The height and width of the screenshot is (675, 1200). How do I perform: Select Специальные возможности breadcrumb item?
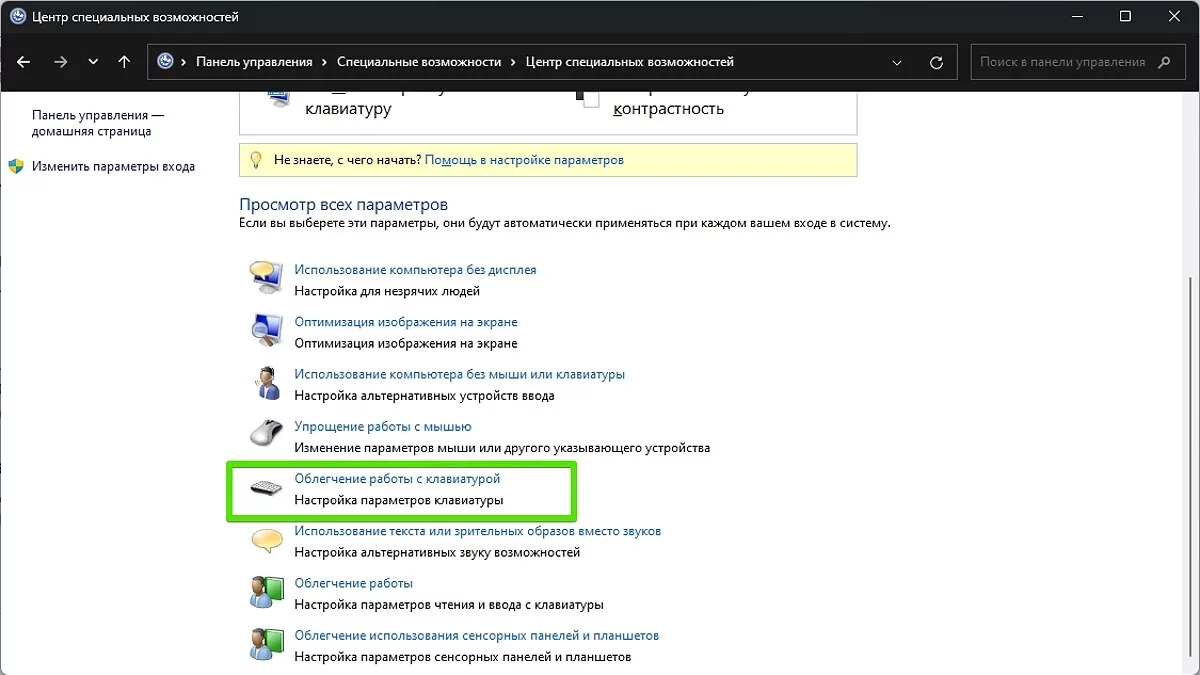coord(419,62)
